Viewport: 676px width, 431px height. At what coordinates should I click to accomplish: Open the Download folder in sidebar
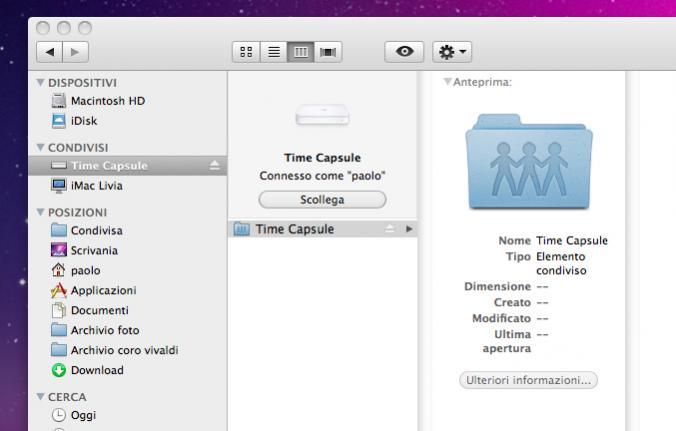point(128,370)
